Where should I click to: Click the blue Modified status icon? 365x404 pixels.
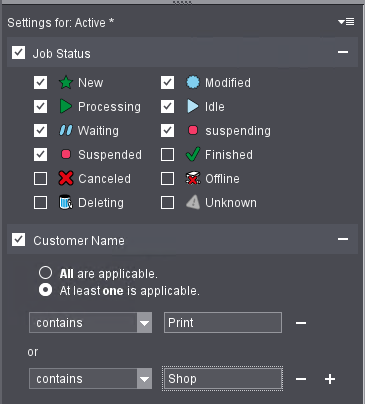point(193,82)
